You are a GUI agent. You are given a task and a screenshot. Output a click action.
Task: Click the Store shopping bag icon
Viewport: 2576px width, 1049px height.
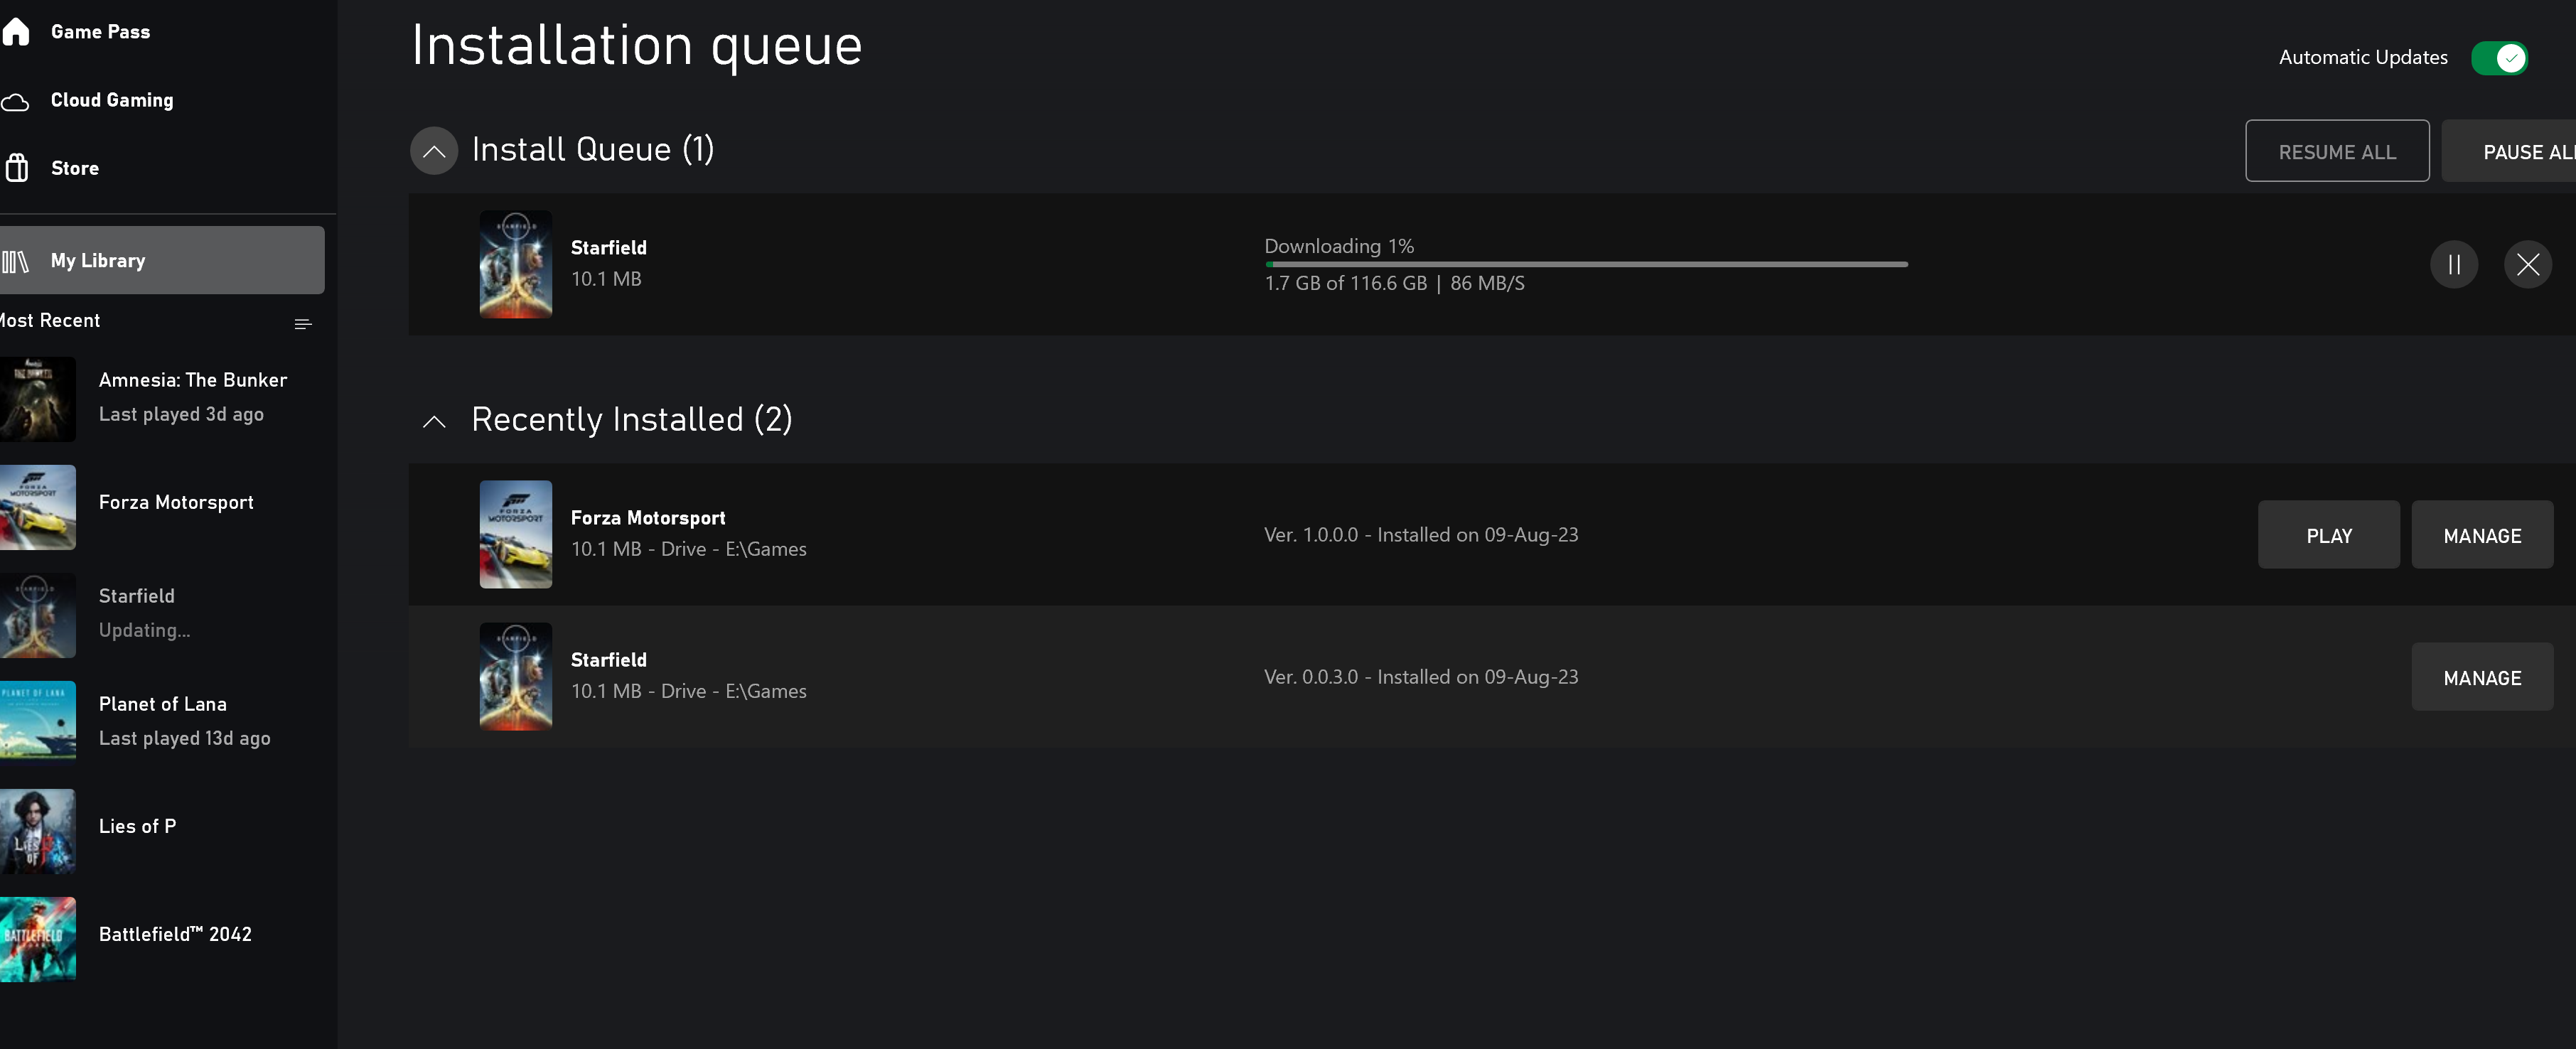[16, 168]
